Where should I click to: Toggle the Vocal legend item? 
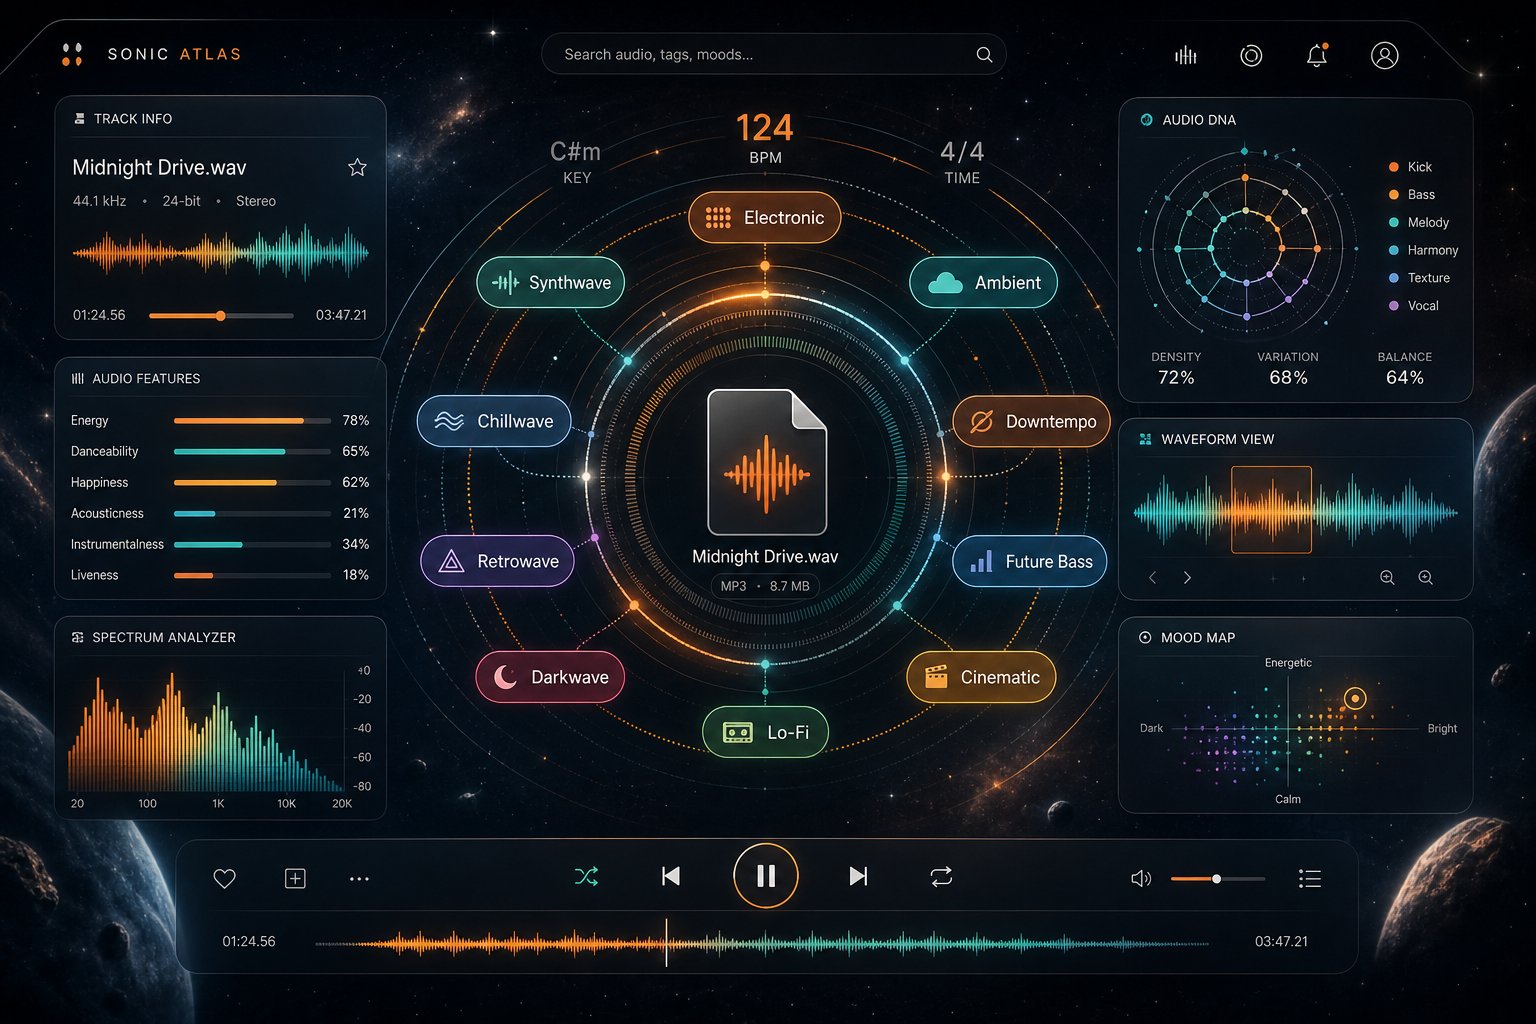[1413, 306]
